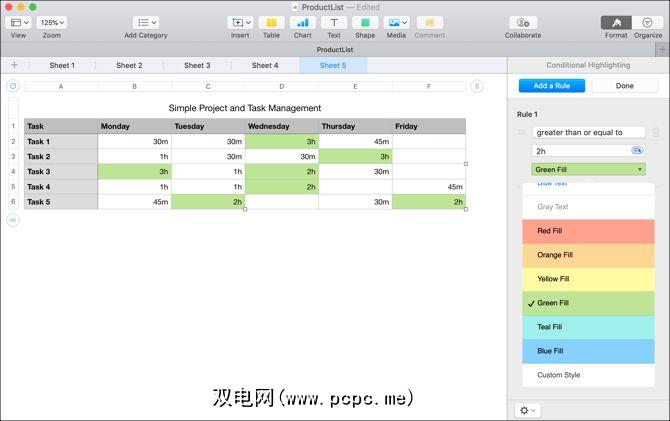Open the Zoom 125% dropdown
Viewport: 670px width, 421px height.
coord(52,22)
